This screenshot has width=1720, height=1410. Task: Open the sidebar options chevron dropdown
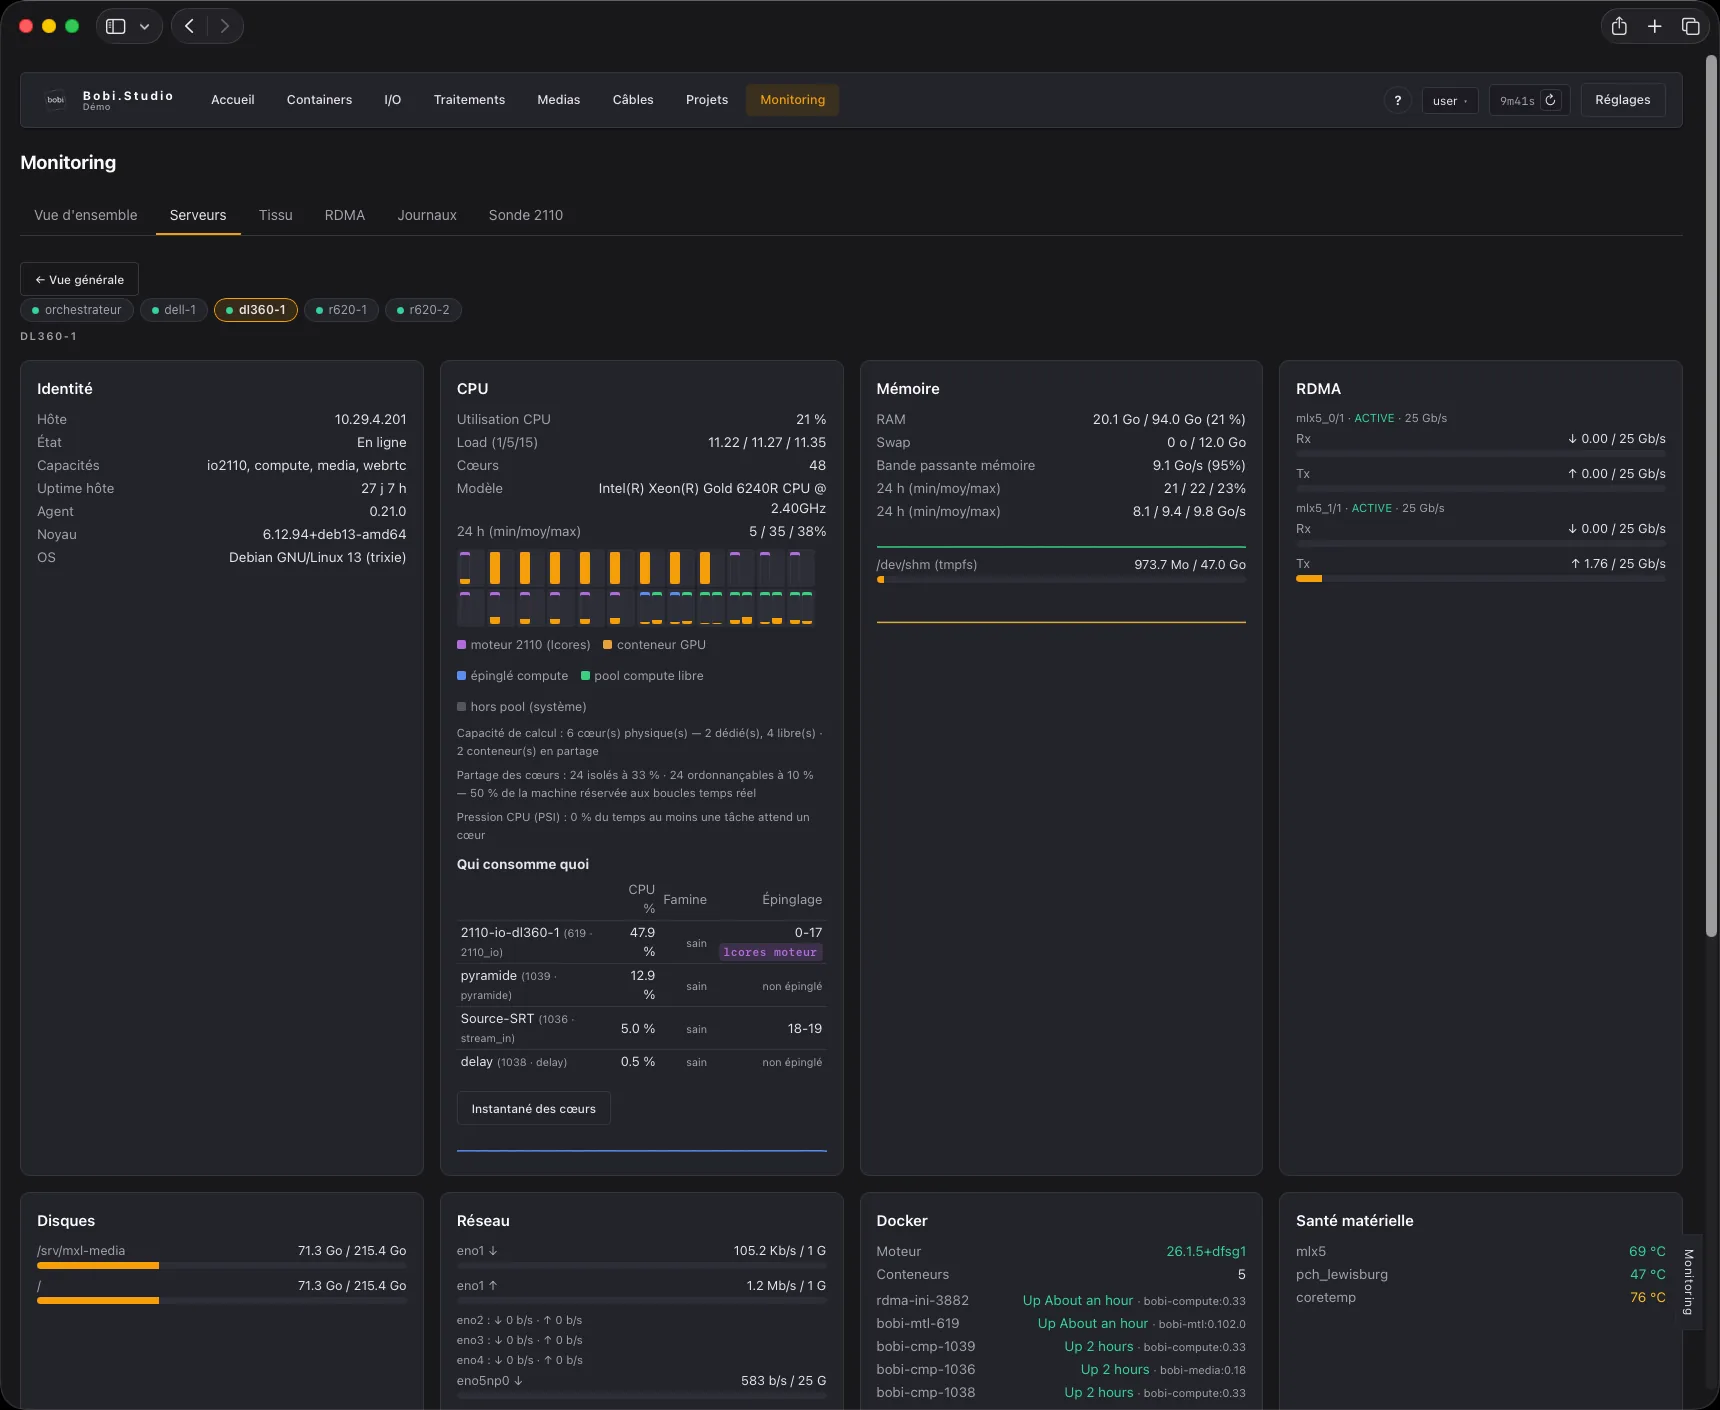pos(144,26)
